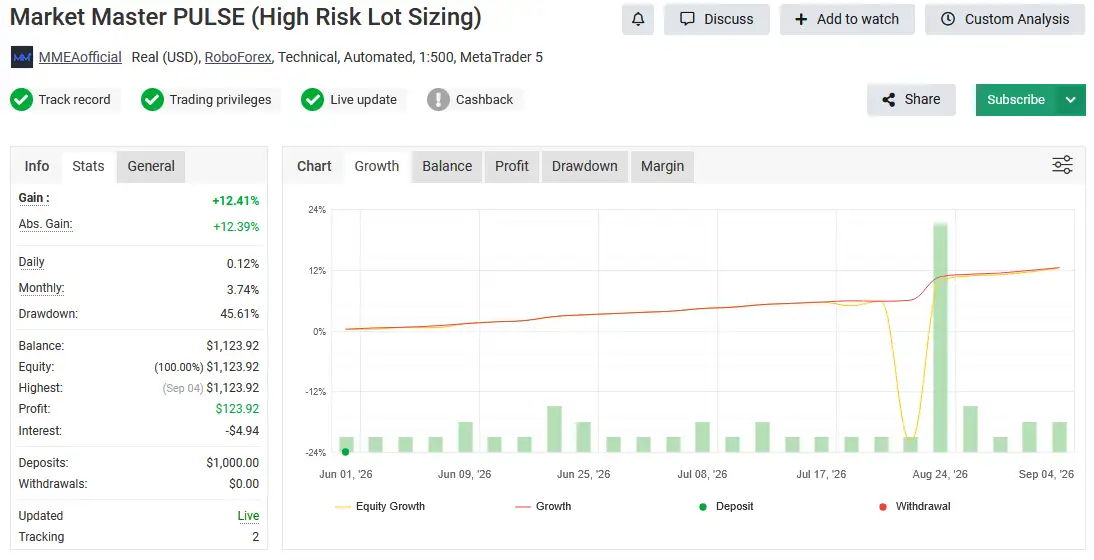Select the Chart tab label
Viewport: 1094px width, 560px height.
click(314, 166)
